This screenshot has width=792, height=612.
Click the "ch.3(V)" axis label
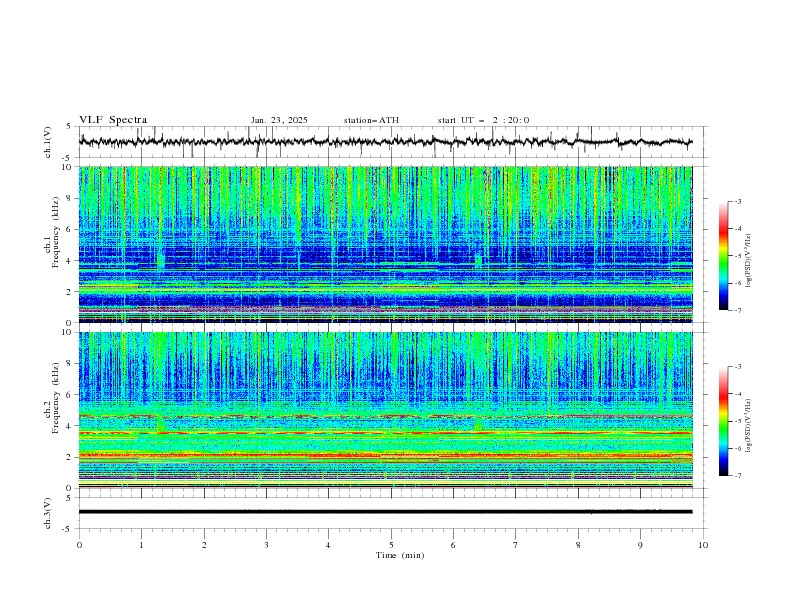[x=48, y=513]
